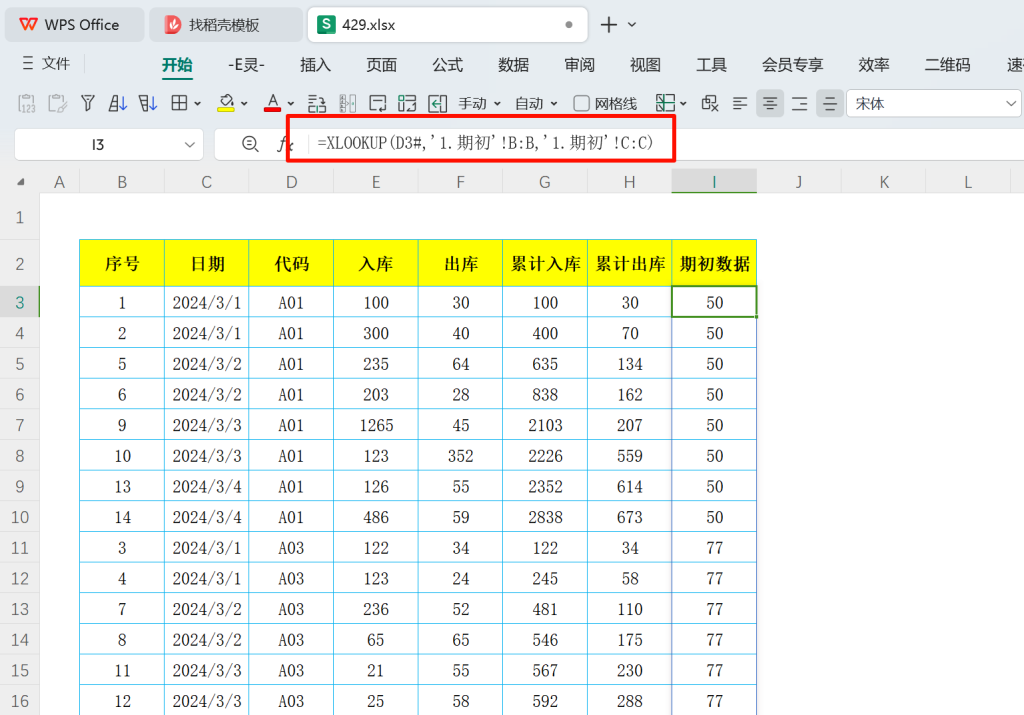Viewport: 1024px width, 715px height.
Task: Click the find-and-clear icon beside freeze panes
Action: tap(710, 103)
